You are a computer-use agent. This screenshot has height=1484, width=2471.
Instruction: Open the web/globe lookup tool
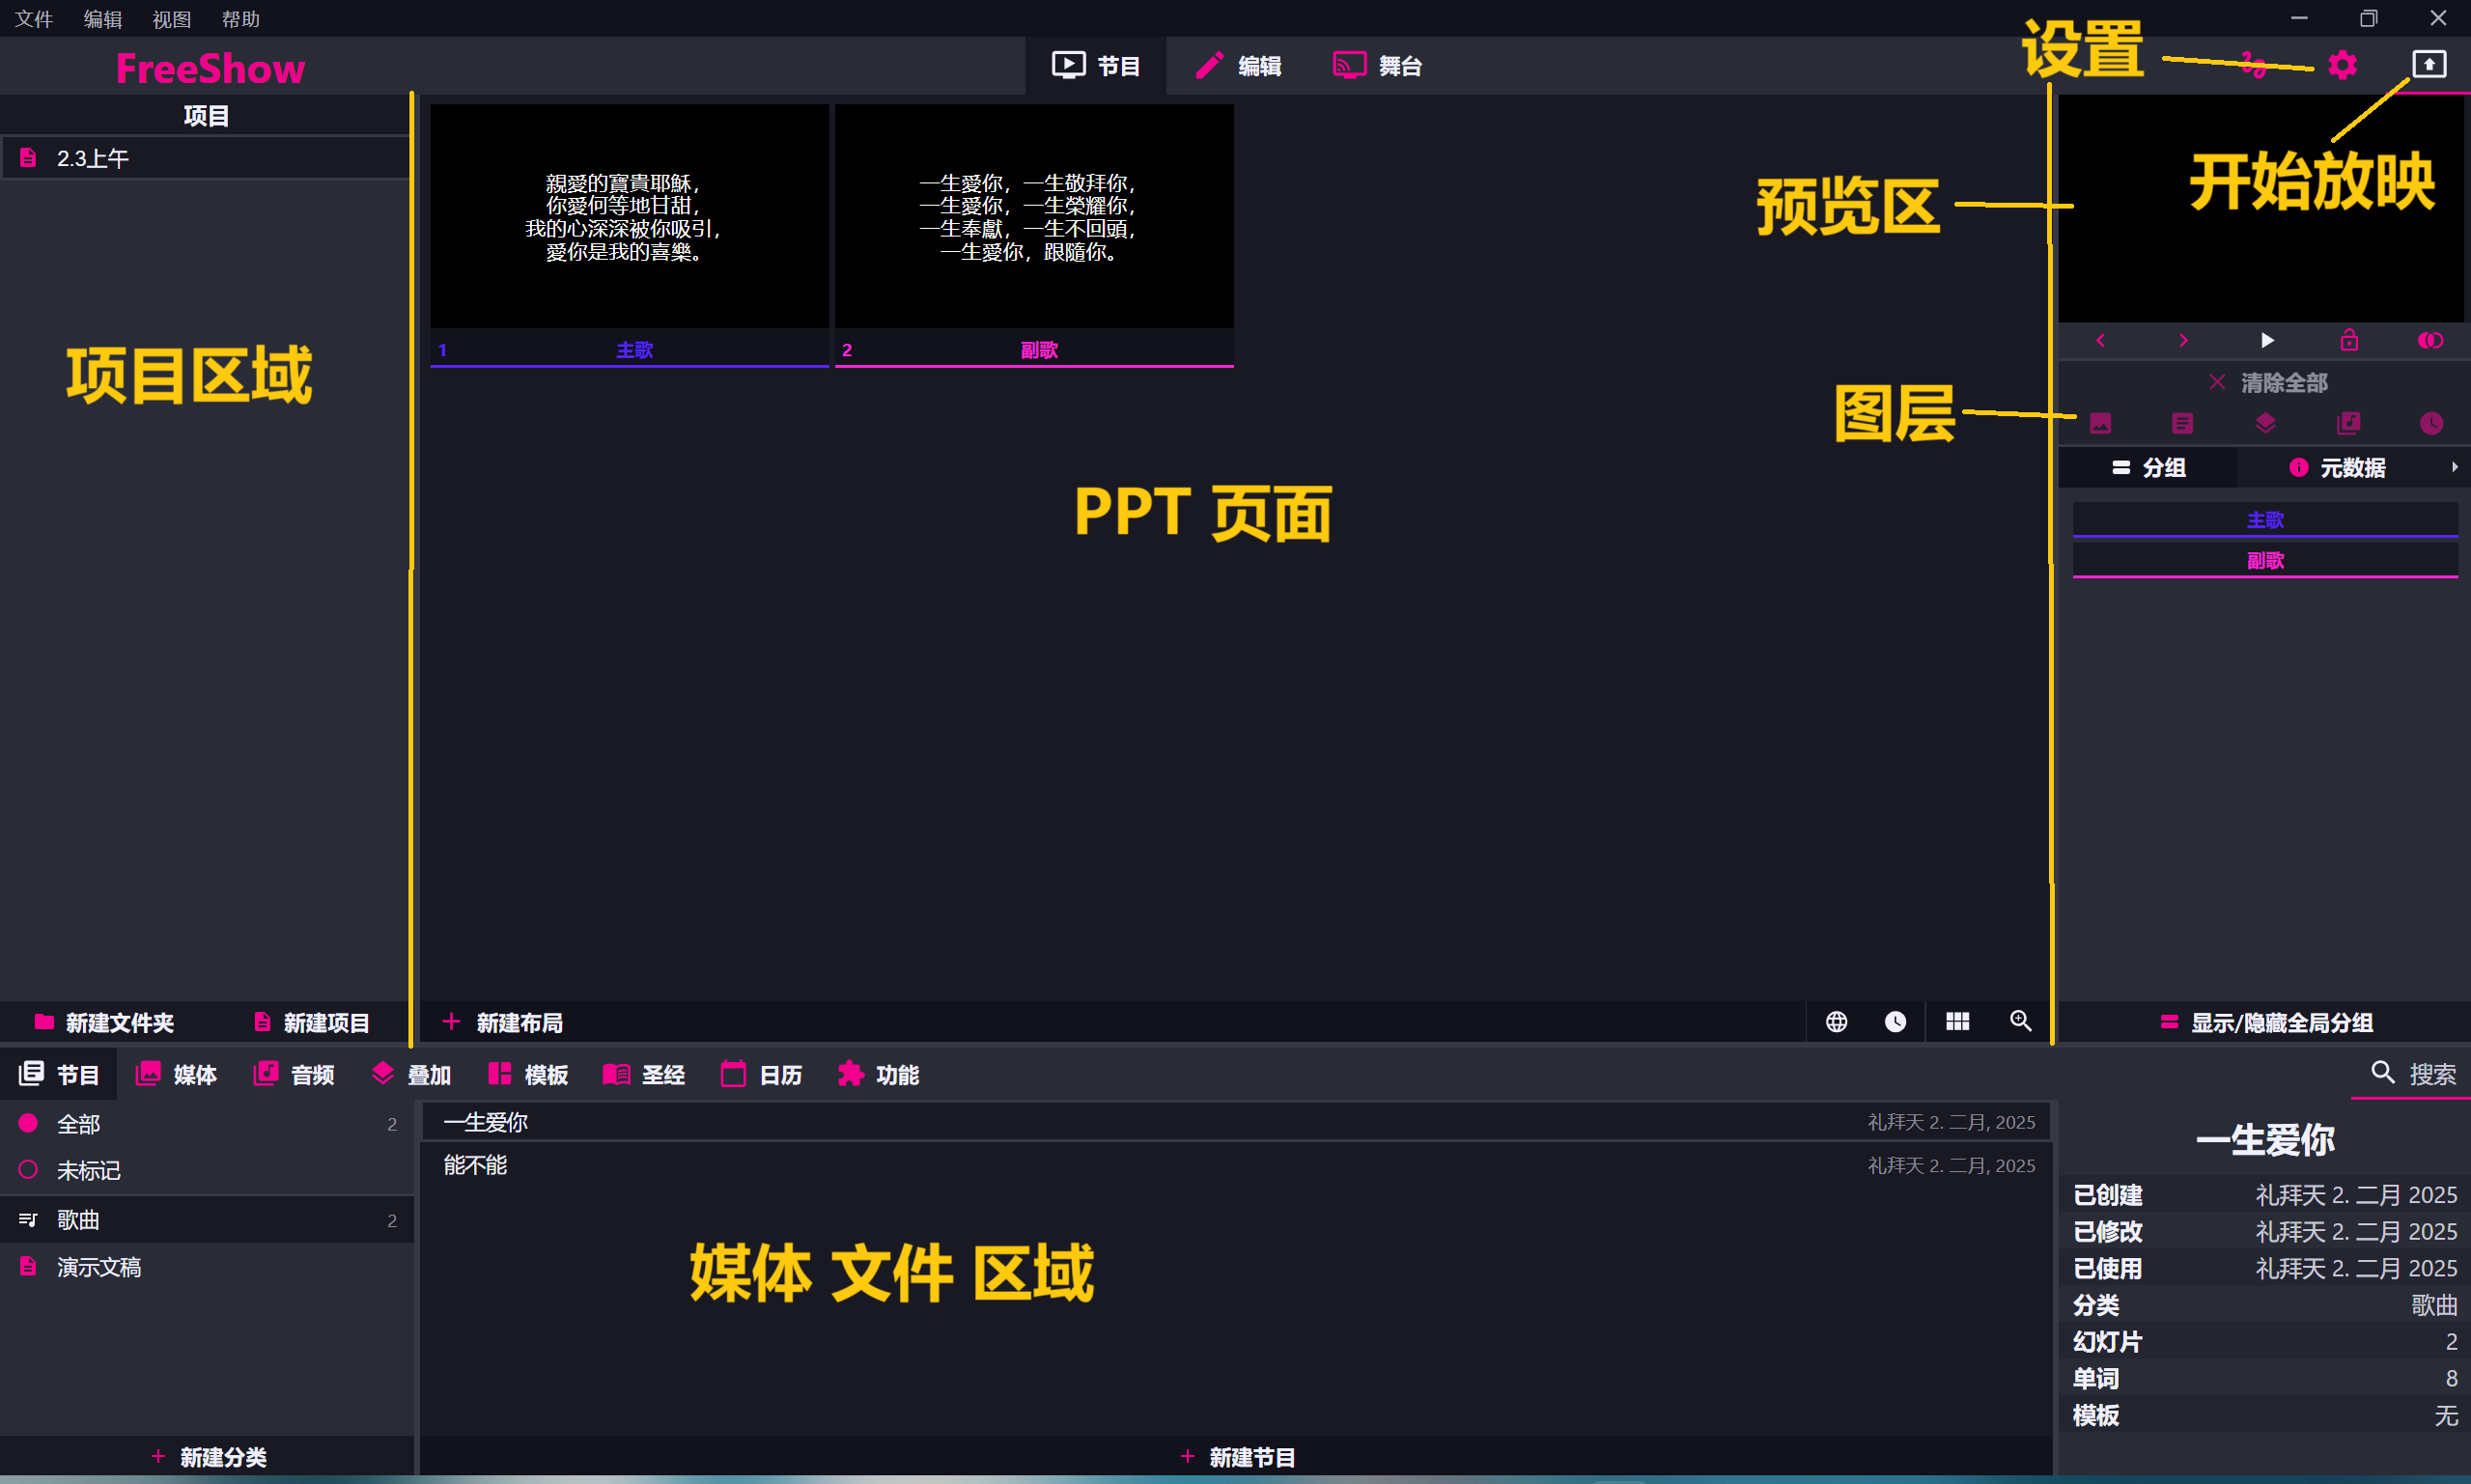pyautogui.click(x=1838, y=1022)
